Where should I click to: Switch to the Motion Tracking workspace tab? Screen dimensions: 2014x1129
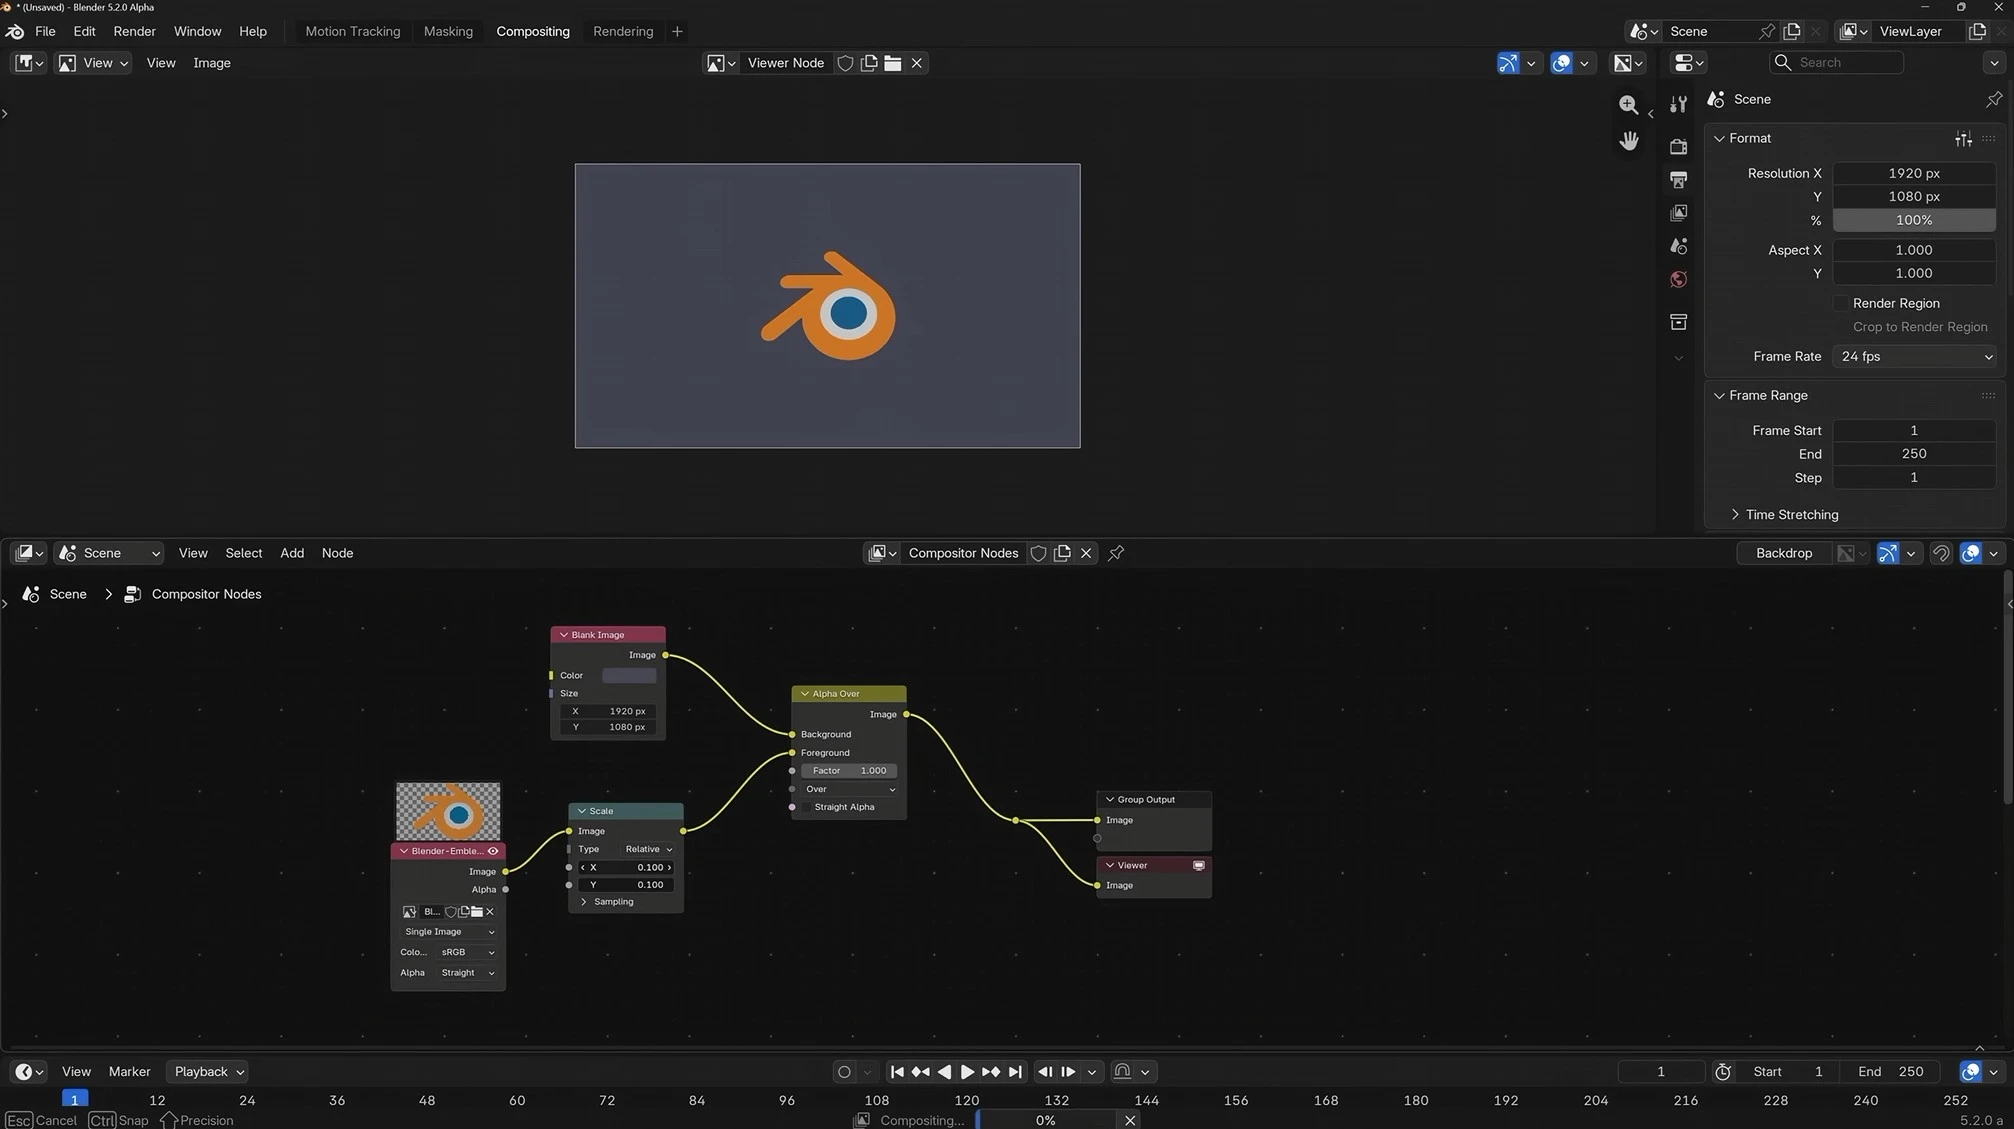coord(352,31)
